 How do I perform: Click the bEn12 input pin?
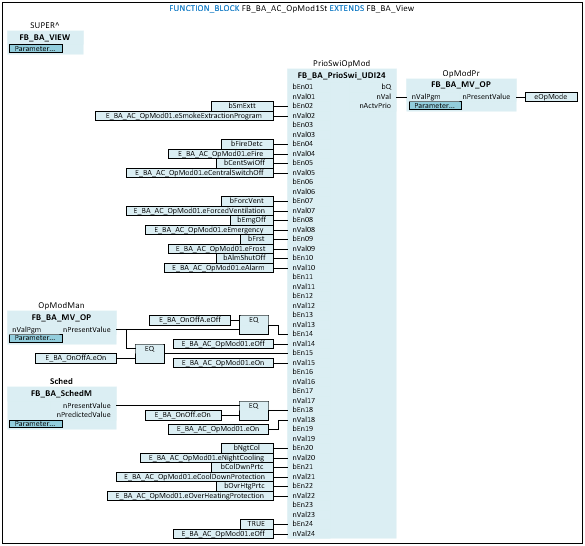point(303,296)
